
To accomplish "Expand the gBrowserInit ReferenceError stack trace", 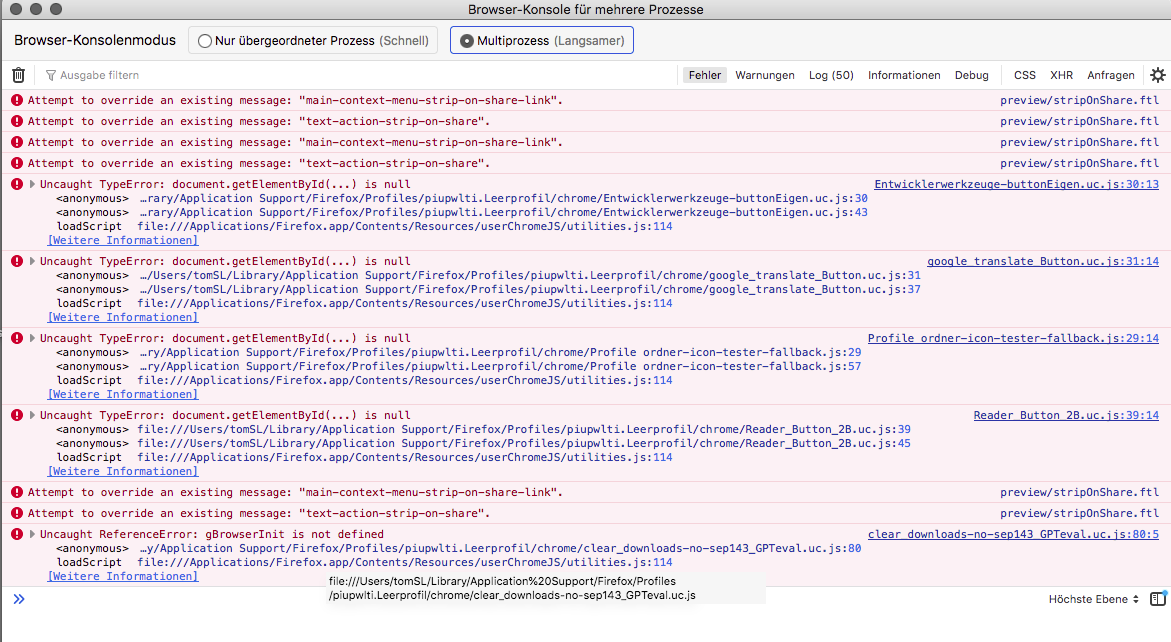I will pos(32,535).
